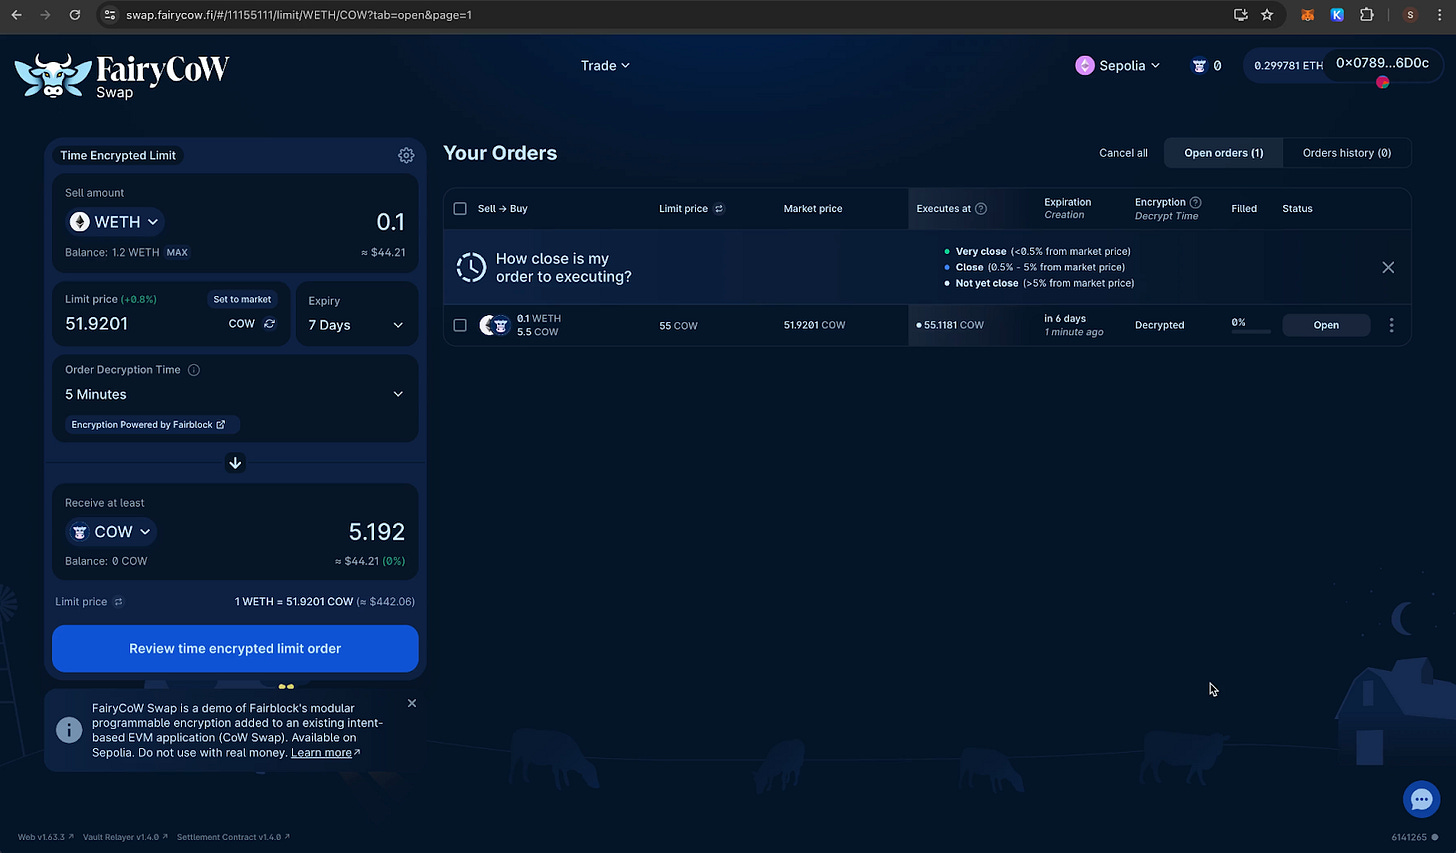The image size is (1456, 853).
Task: Open the order row three-dot menu
Action: tap(1391, 325)
